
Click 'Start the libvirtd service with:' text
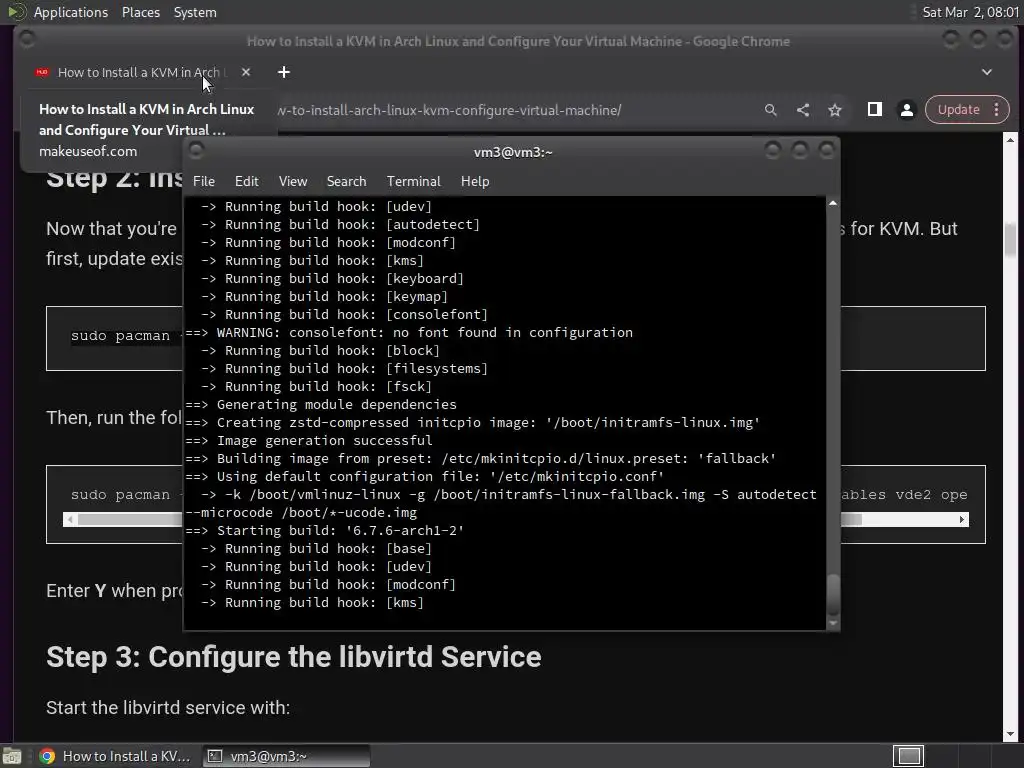click(x=168, y=707)
